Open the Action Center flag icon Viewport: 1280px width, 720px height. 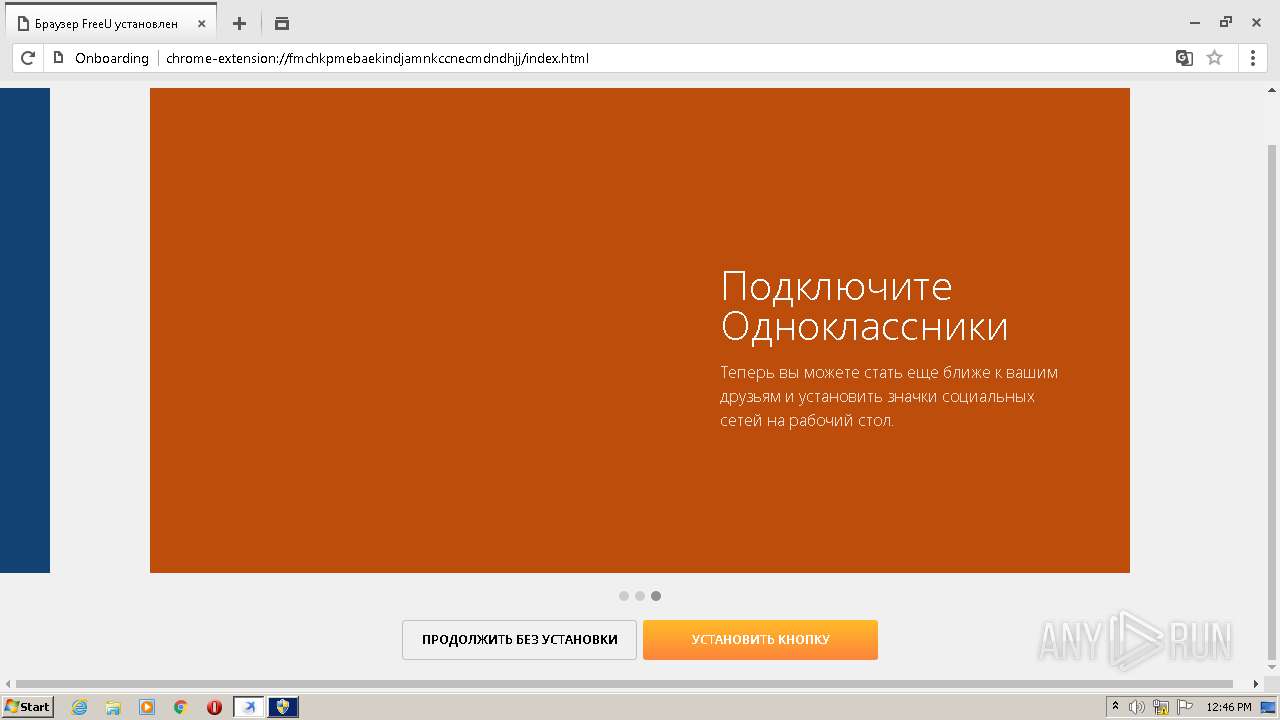[1185, 707]
